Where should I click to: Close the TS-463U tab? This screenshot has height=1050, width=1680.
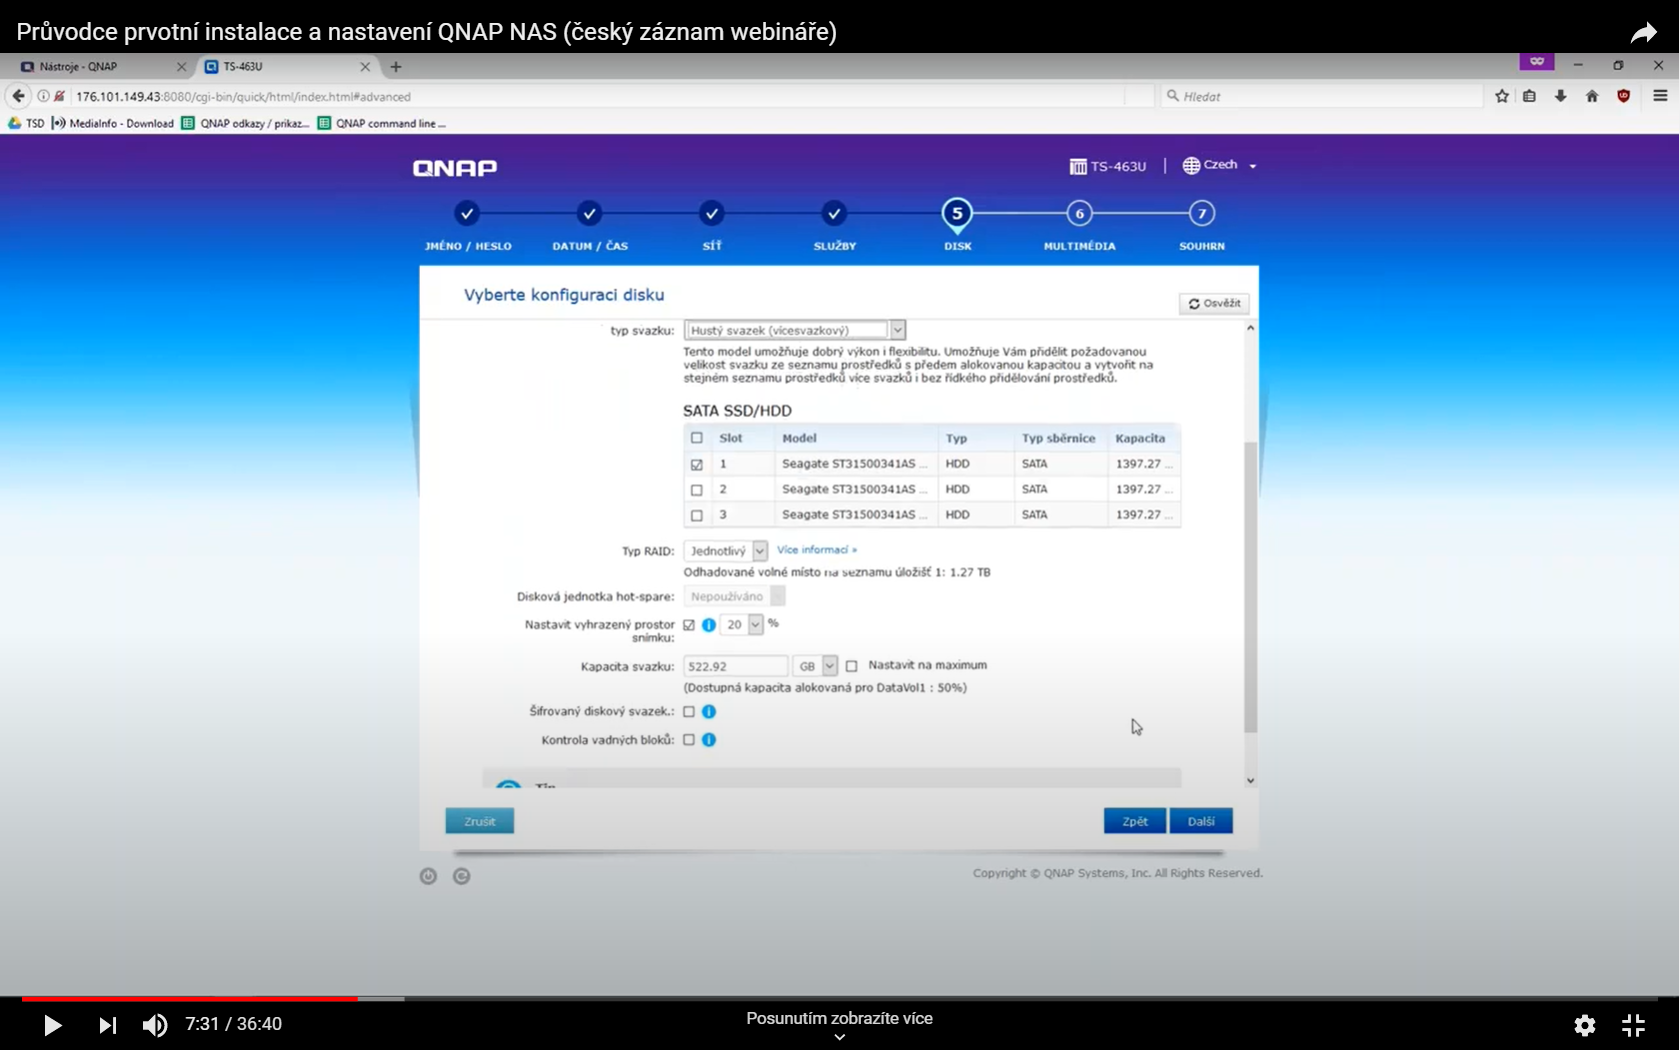365,67
